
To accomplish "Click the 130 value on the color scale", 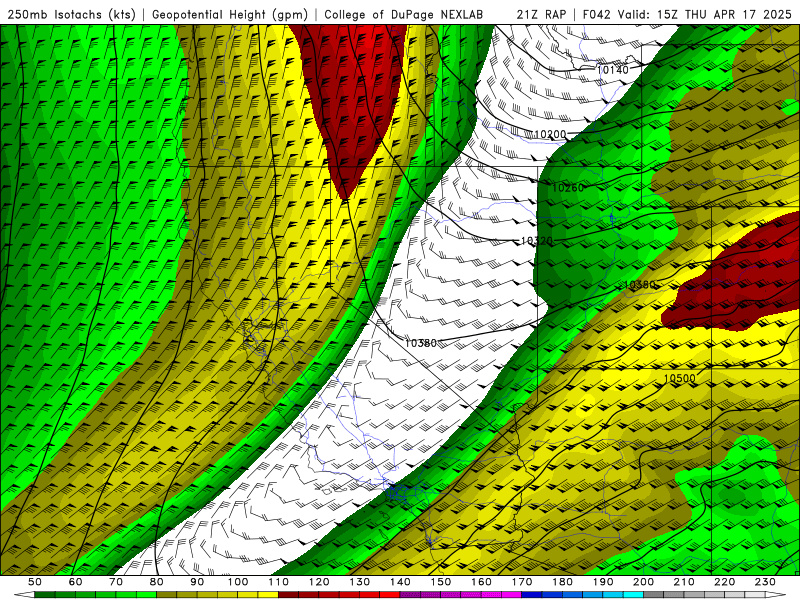I will 359,582.
